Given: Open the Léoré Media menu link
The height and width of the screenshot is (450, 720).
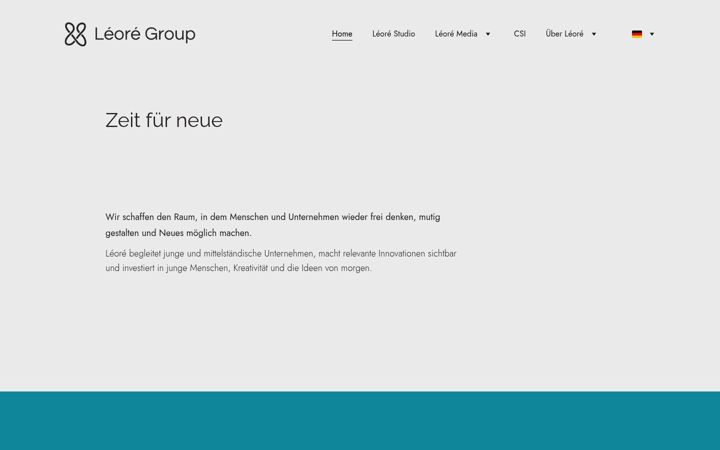Looking at the screenshot, I should (x=456, y=34).
